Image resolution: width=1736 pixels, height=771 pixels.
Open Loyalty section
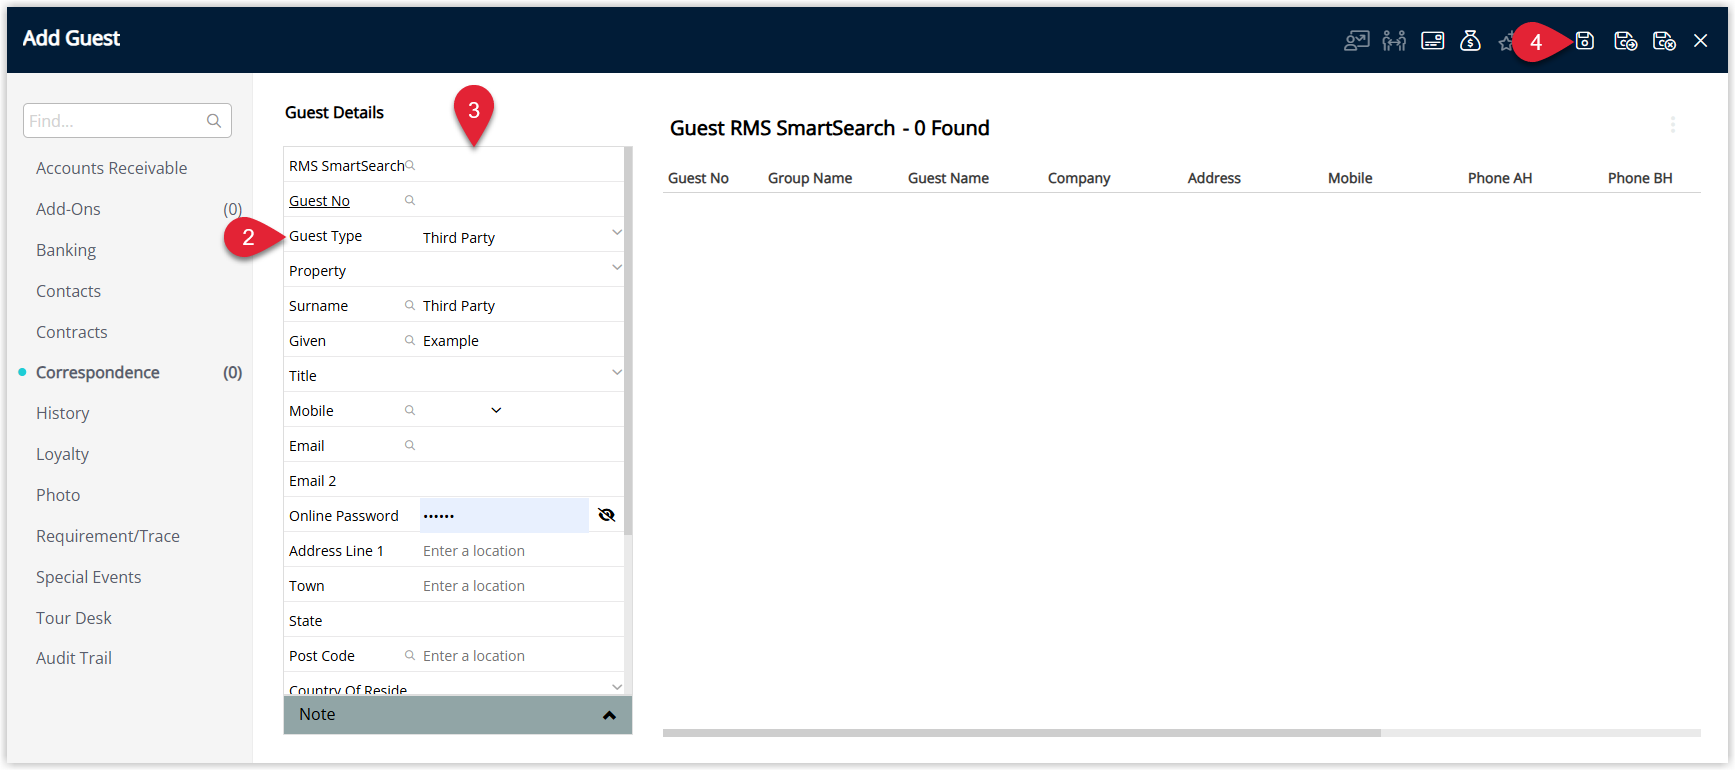pyautogui.click(x=62, y=454)
